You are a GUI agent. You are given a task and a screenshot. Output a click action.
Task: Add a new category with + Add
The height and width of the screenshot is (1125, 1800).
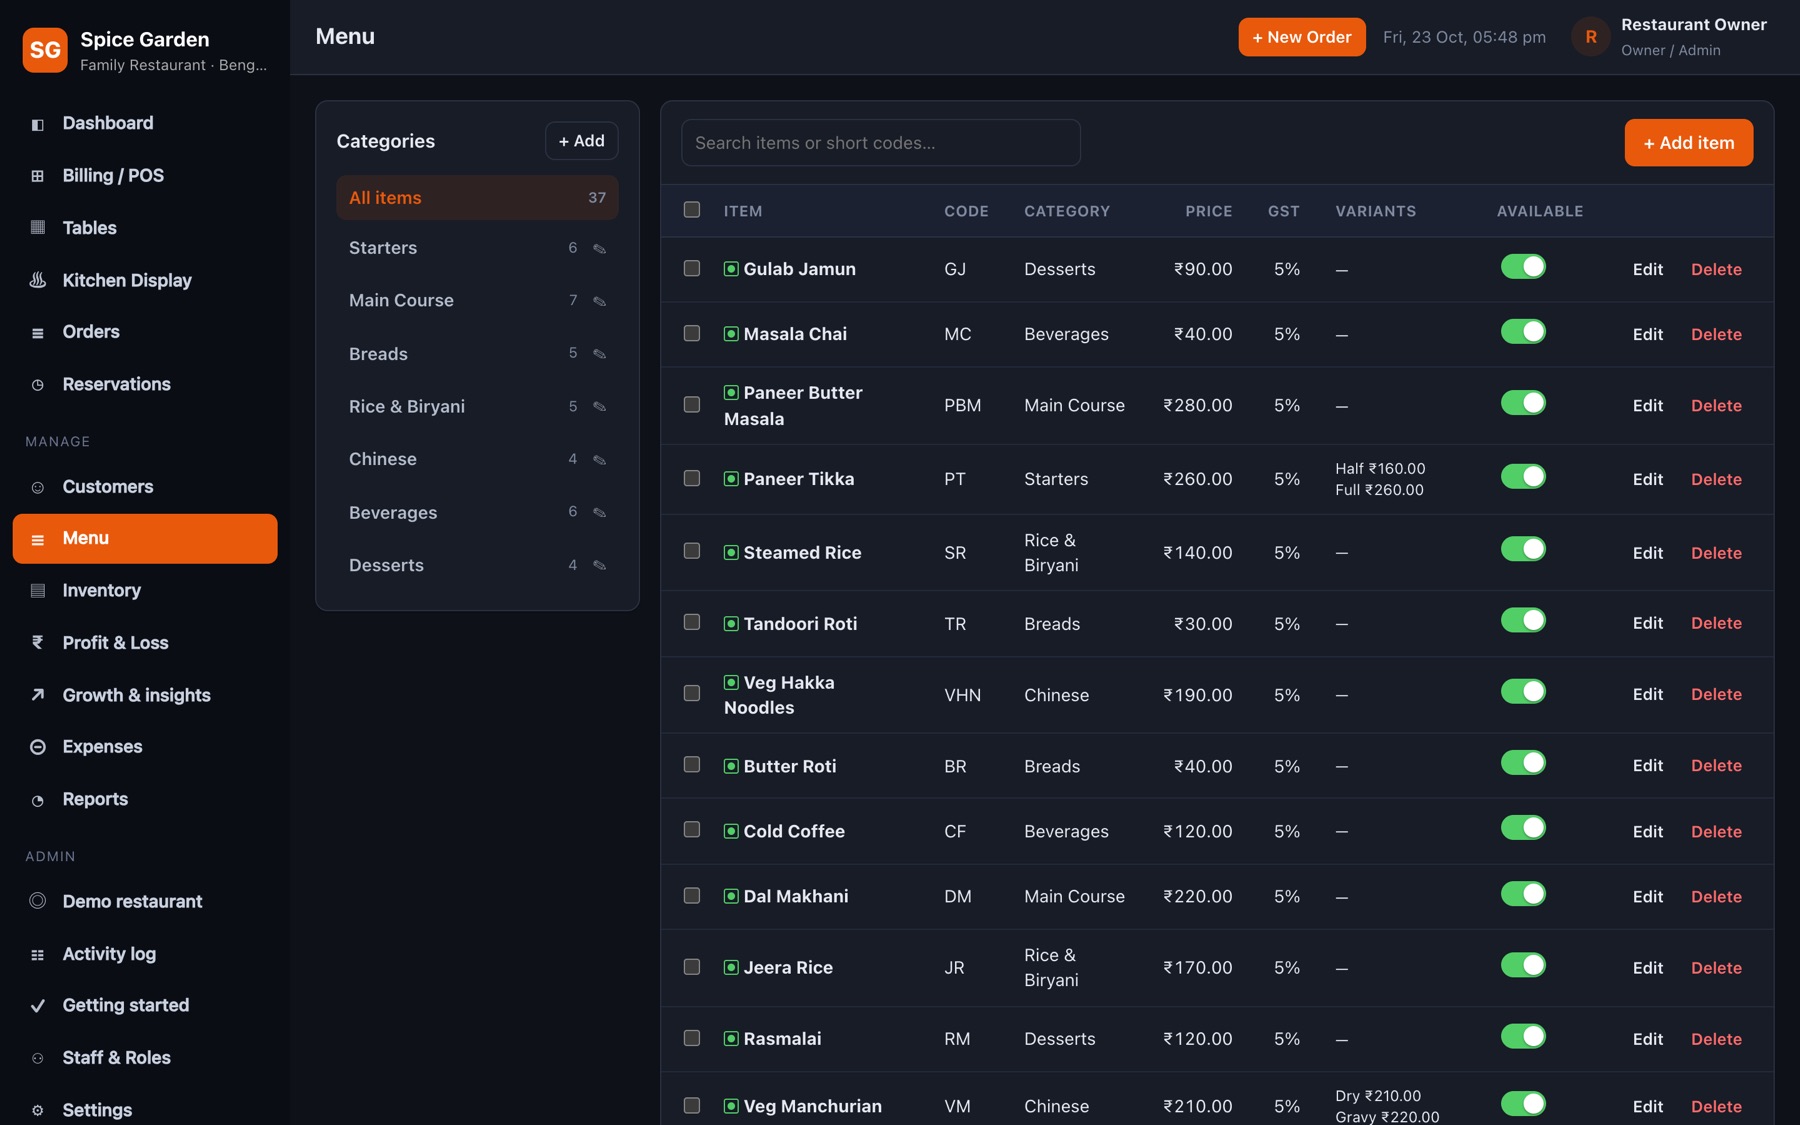(581, 141)
